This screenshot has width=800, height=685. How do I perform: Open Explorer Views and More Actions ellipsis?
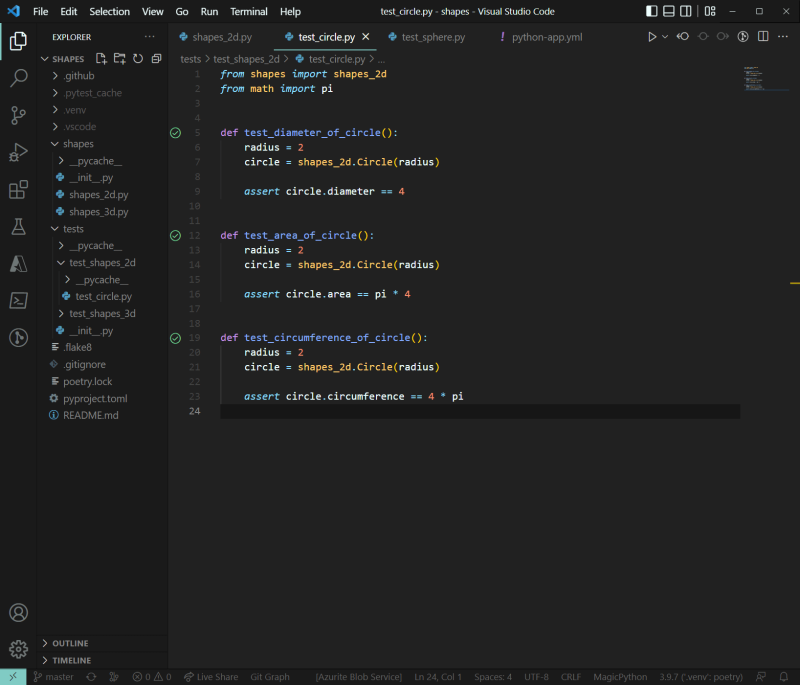tap(149, 37)
